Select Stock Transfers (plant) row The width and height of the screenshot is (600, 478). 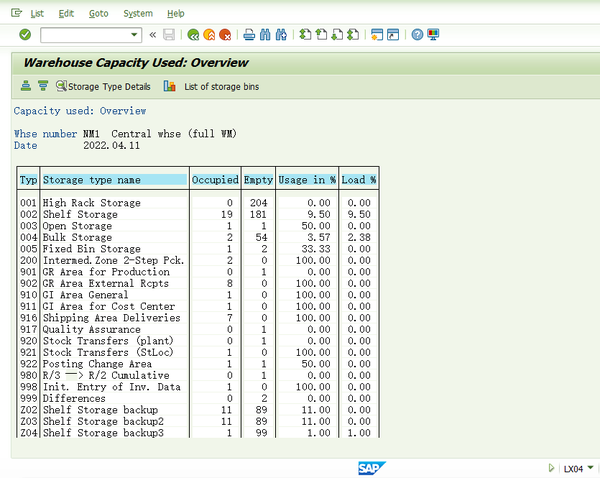point(198,341)
